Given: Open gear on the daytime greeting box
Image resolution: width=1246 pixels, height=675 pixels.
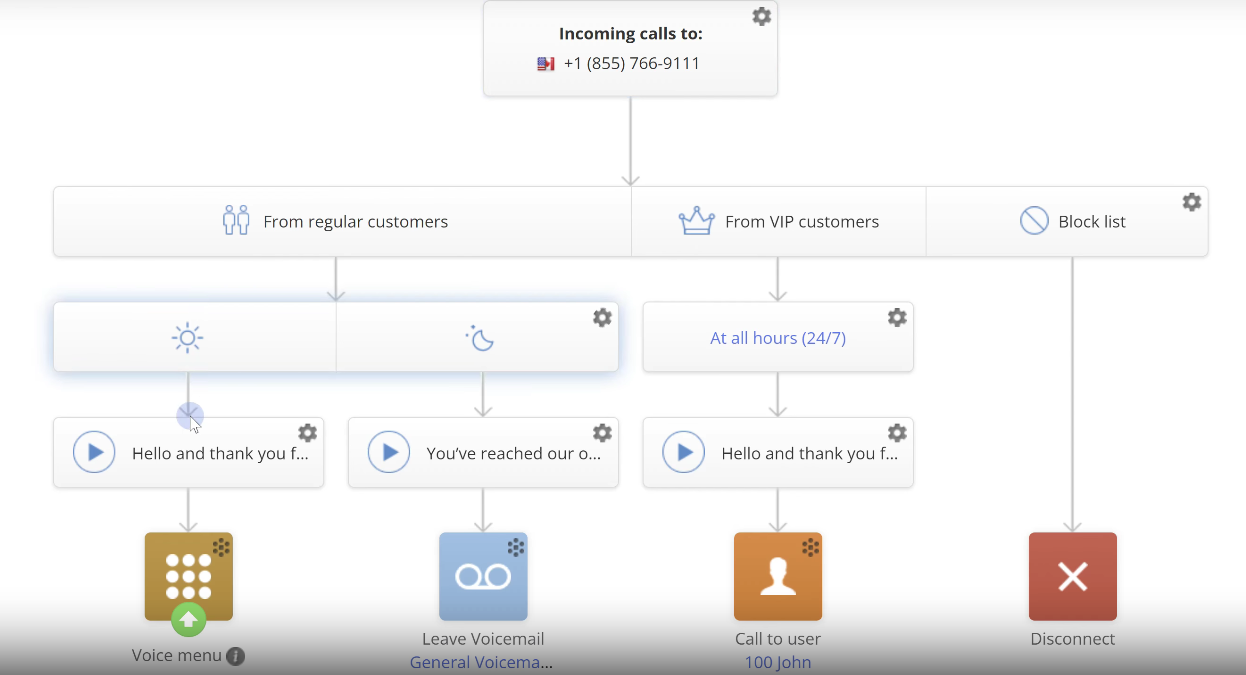Looking at the screenshot, I should coord(308,433).
